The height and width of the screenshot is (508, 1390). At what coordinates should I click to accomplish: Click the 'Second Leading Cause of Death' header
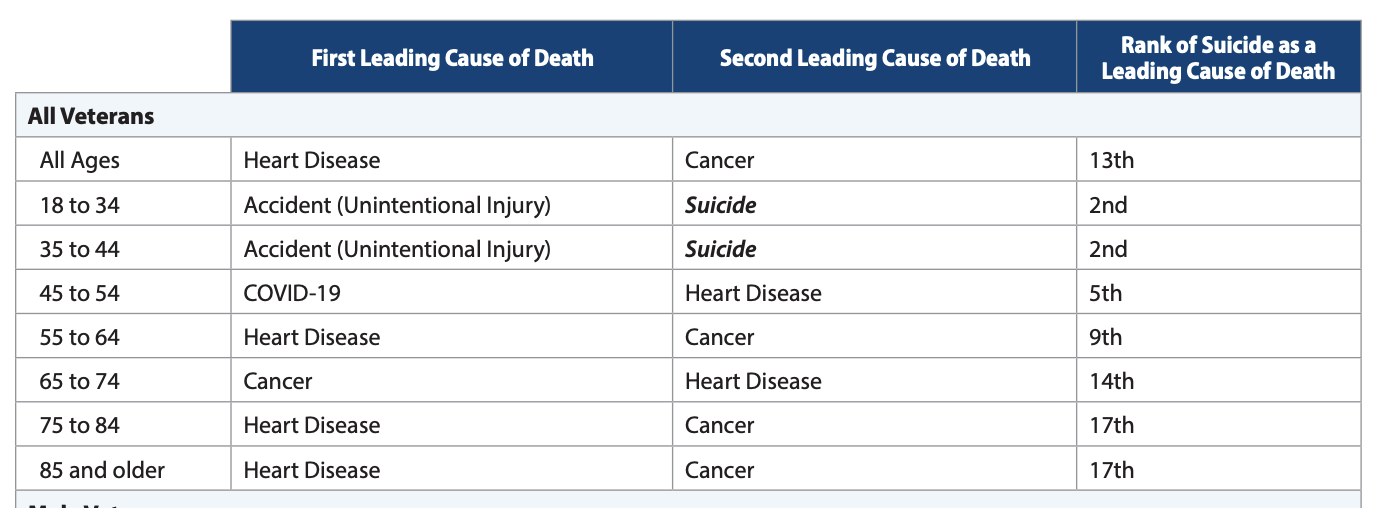(874, 58)
